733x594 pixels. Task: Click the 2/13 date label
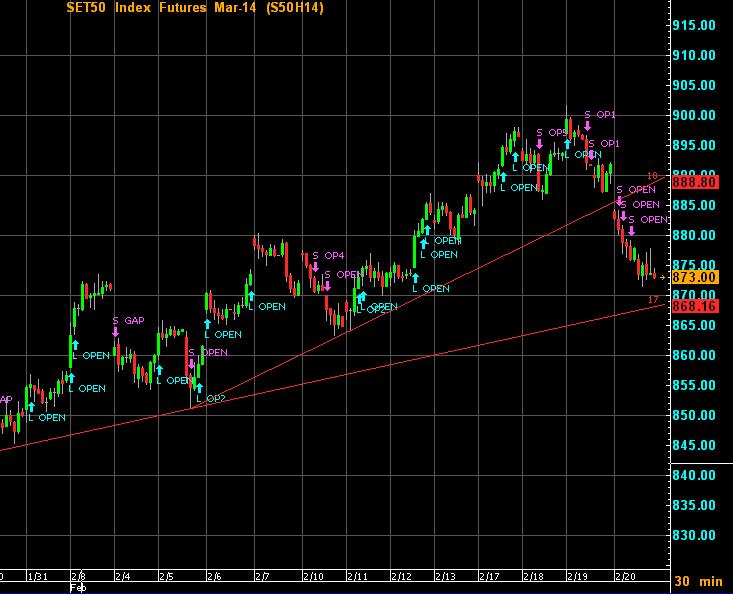pos(446,576)
